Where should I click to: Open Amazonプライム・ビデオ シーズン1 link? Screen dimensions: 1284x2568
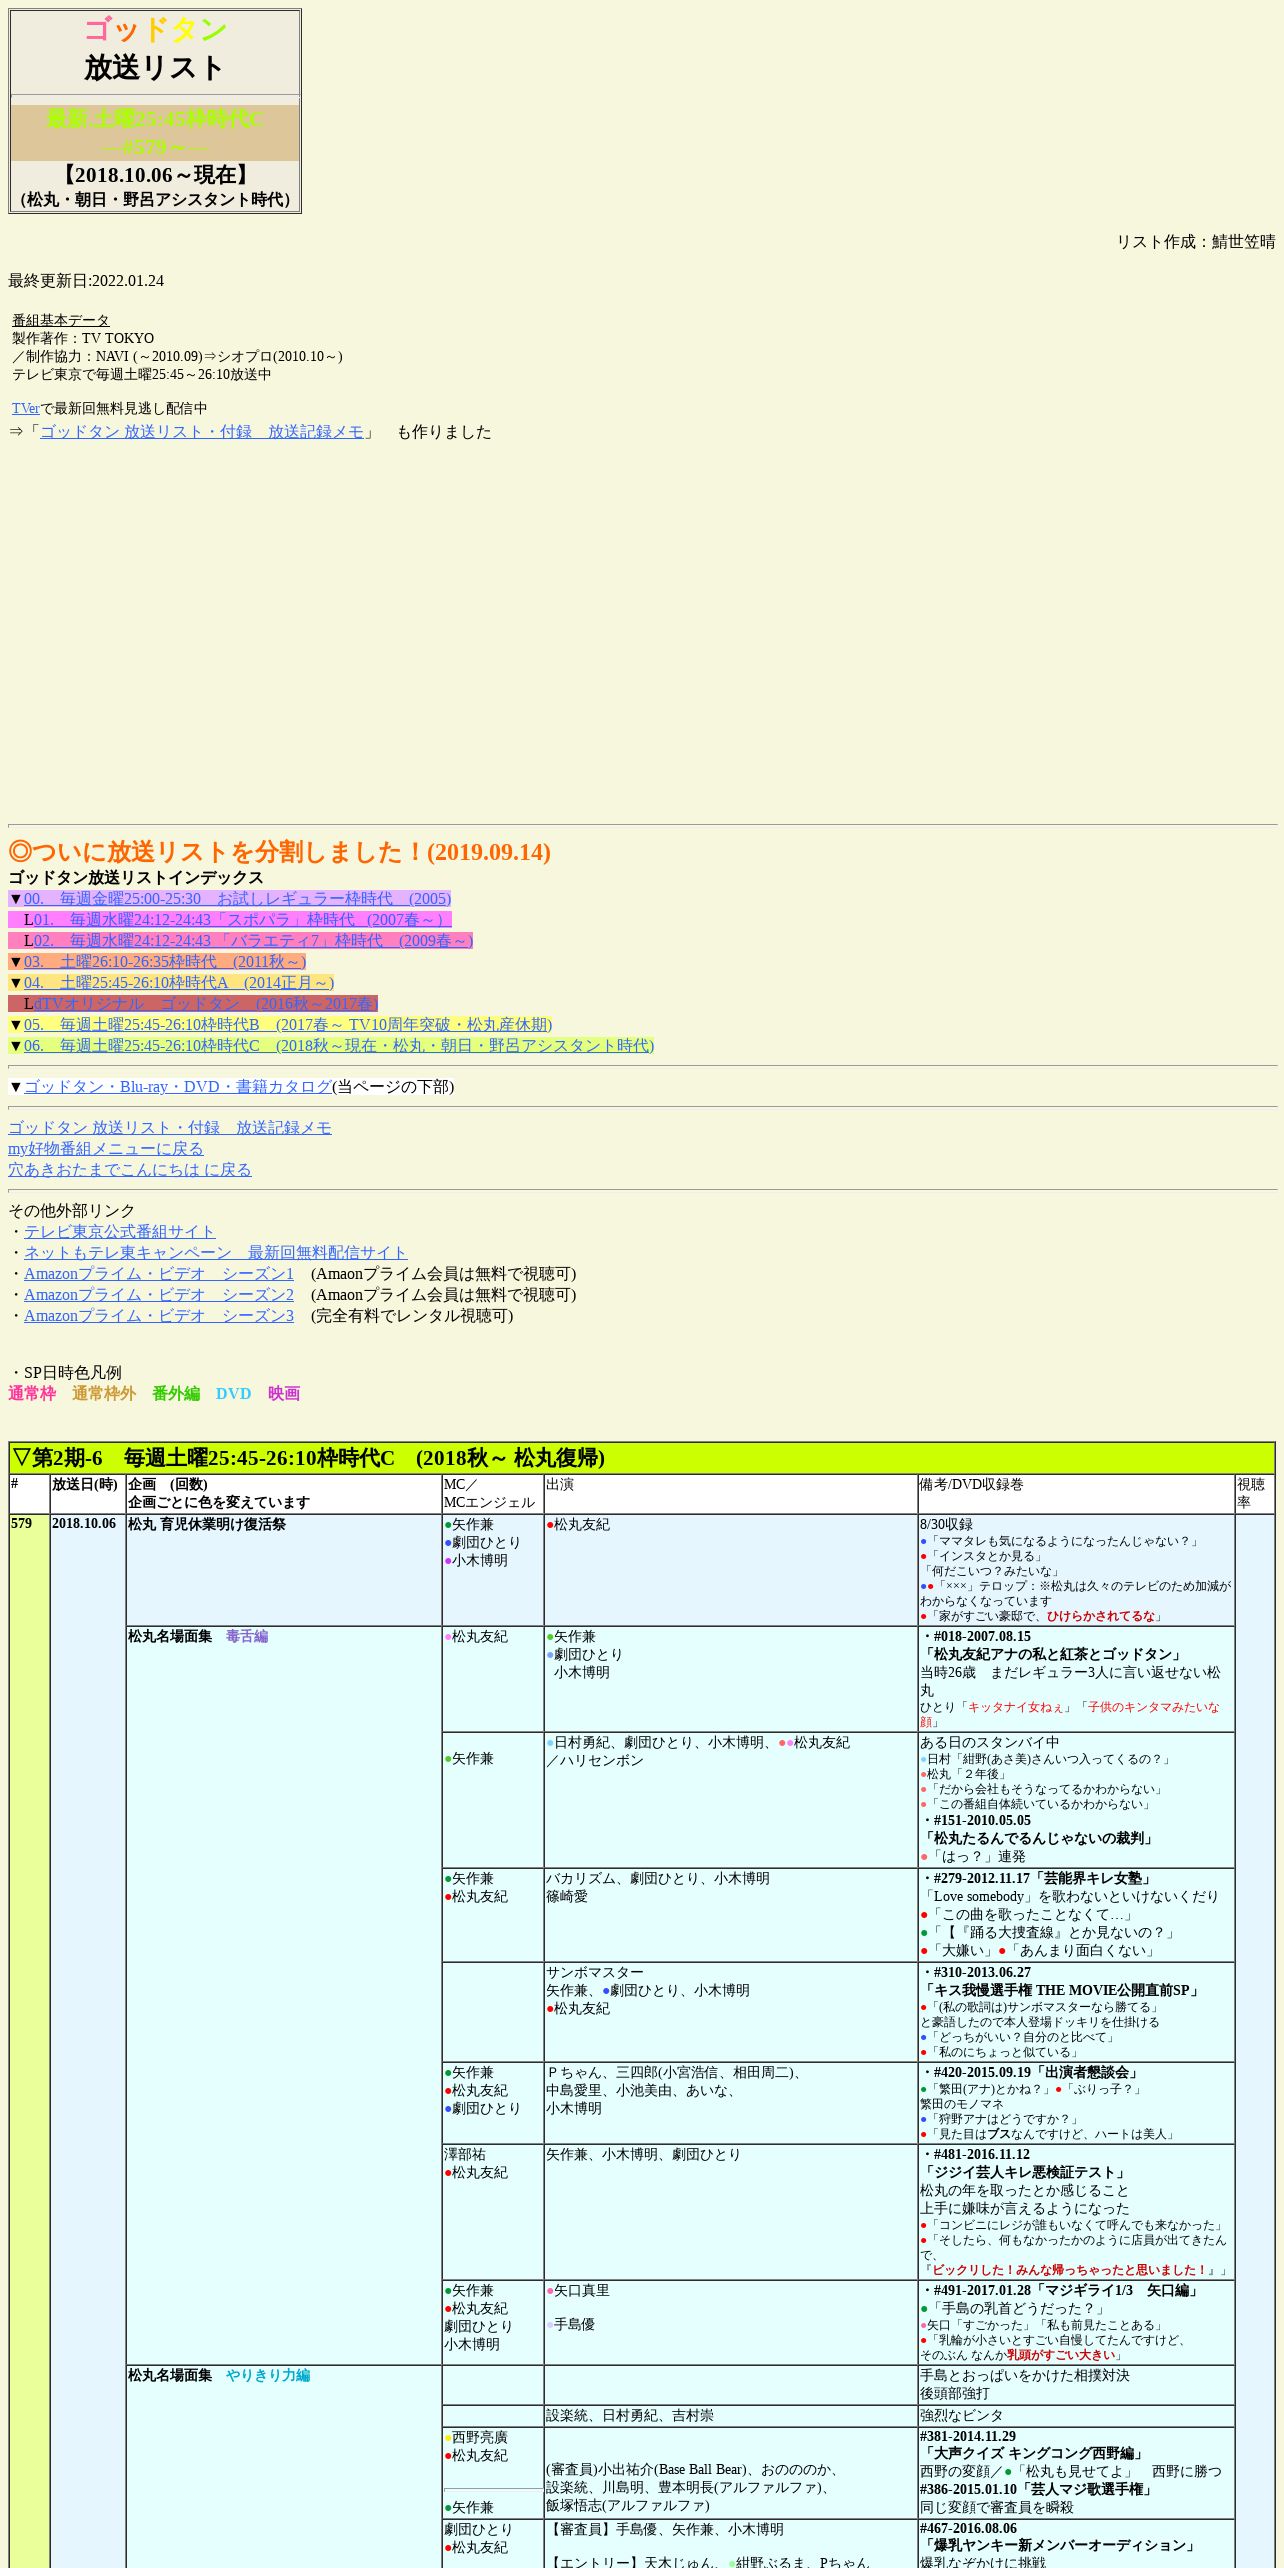point(159,1274)
